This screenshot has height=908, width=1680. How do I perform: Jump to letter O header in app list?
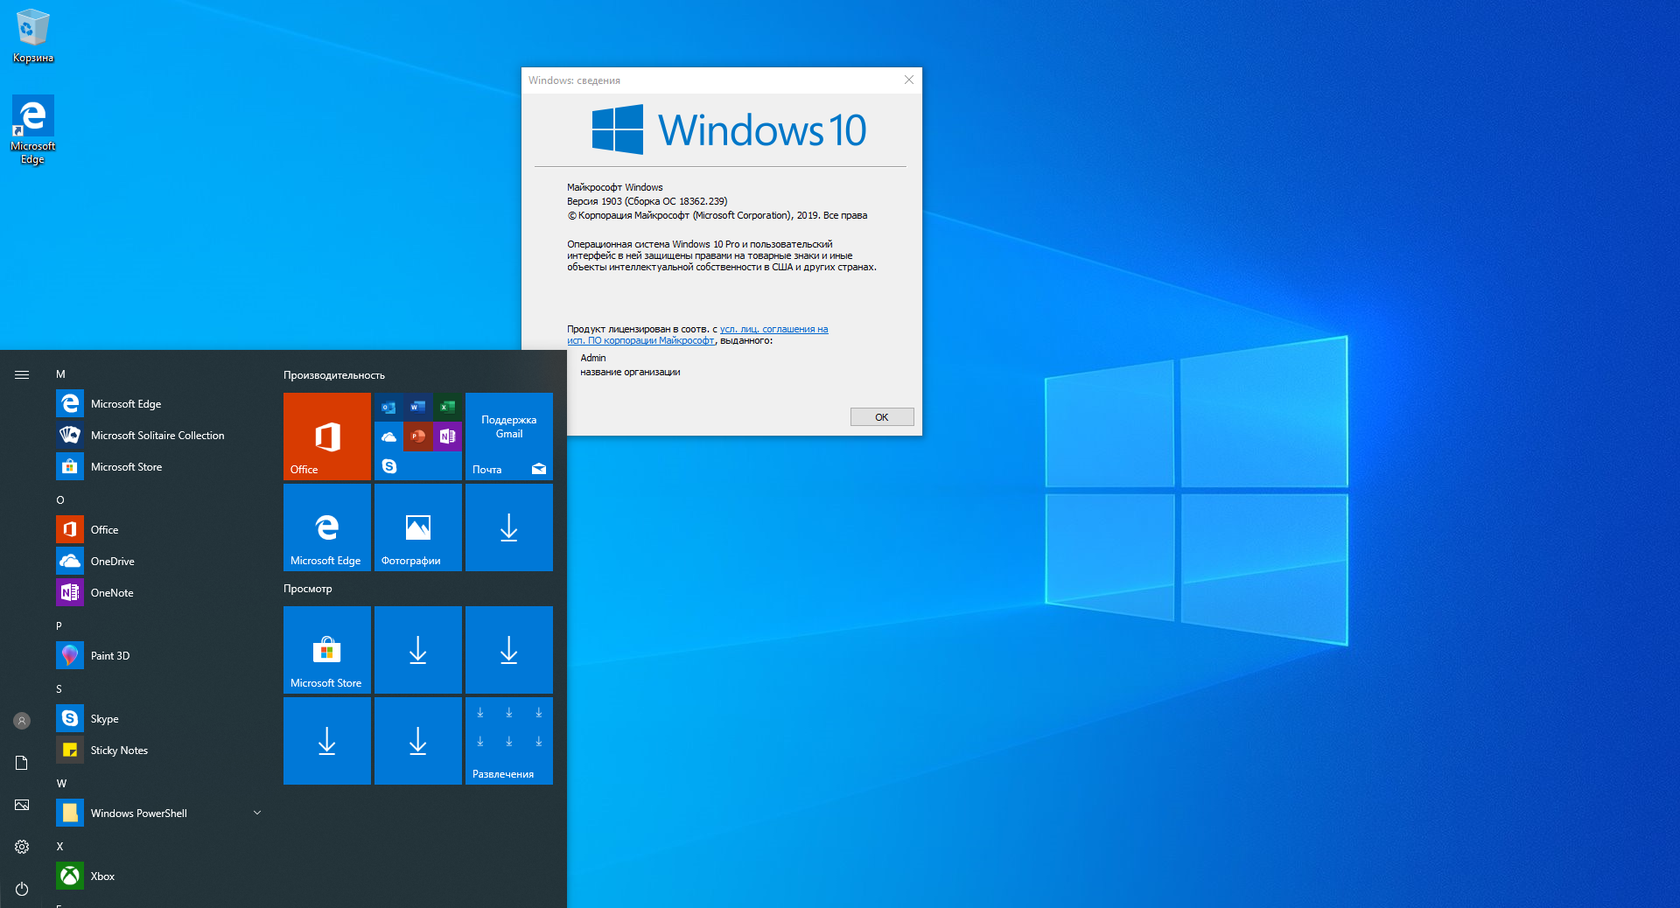coord(61,500)
